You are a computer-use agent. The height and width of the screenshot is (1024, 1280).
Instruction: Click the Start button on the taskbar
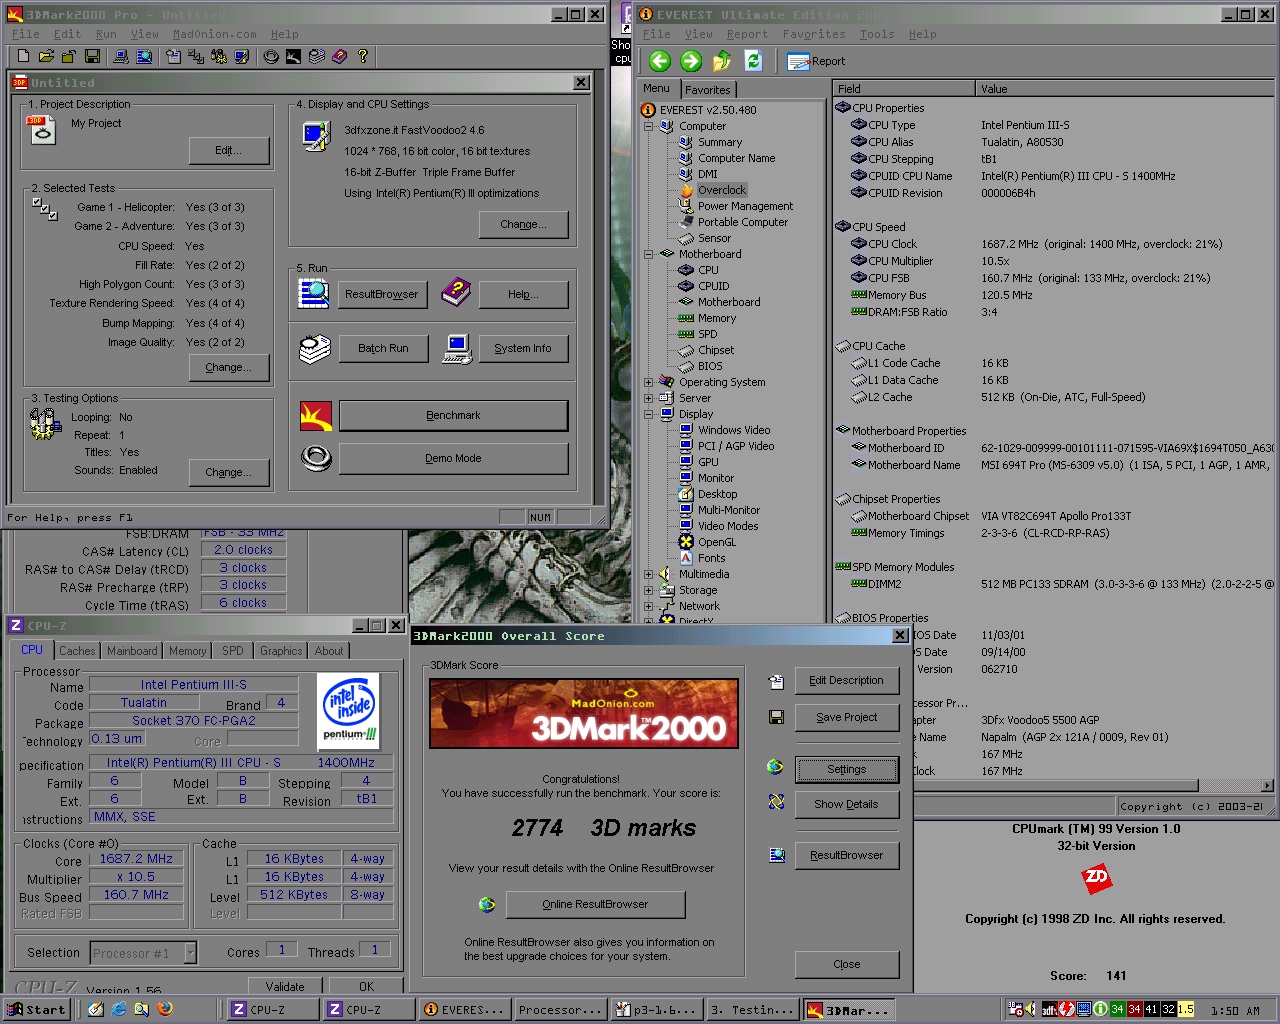(x=36, y=1009)
